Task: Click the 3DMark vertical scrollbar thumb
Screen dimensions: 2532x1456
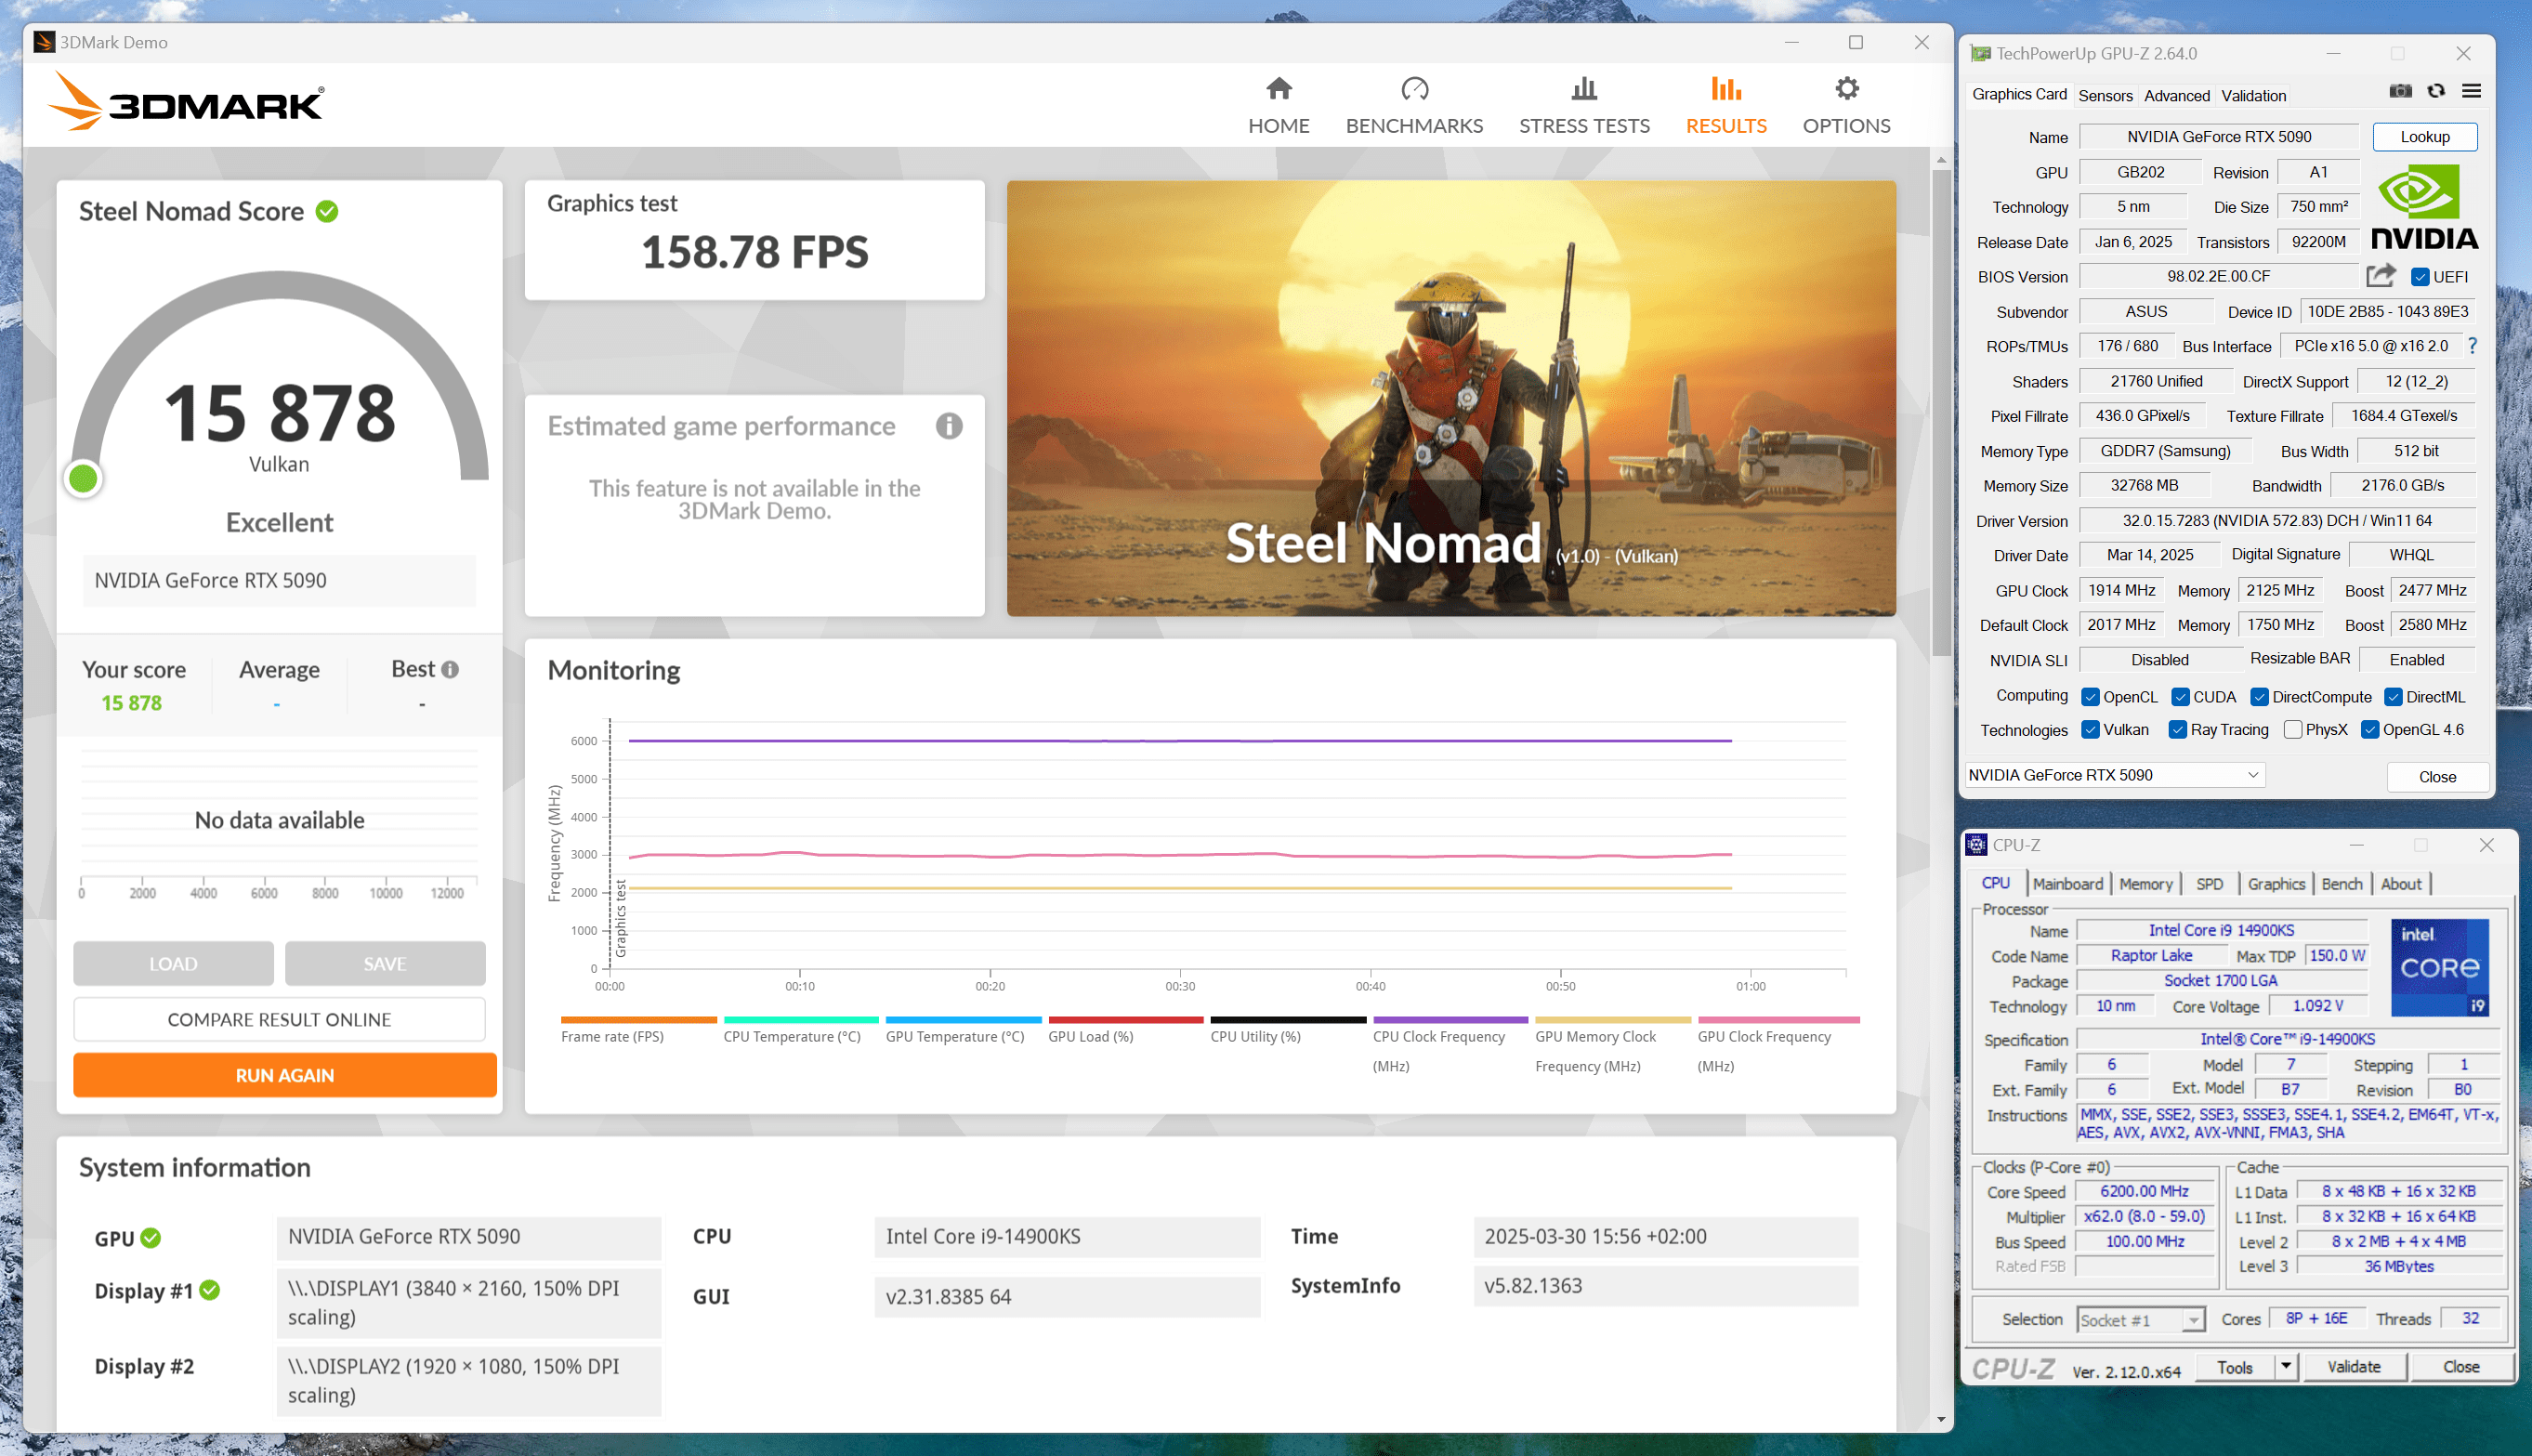Action: click(x=1940, y=411)
